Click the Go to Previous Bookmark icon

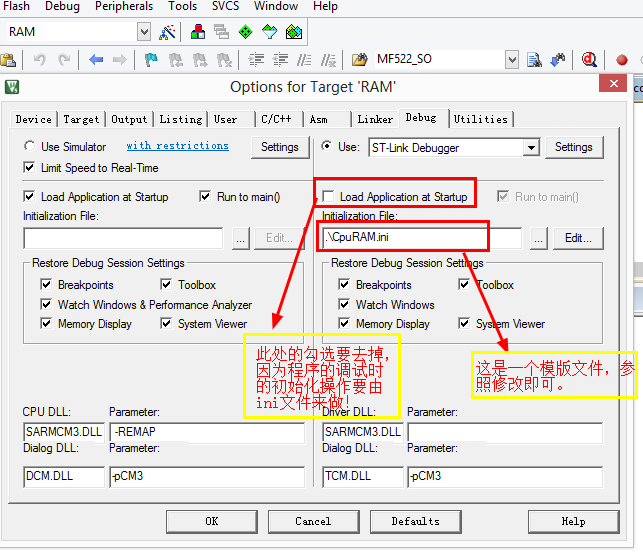(x=176, y=60)
